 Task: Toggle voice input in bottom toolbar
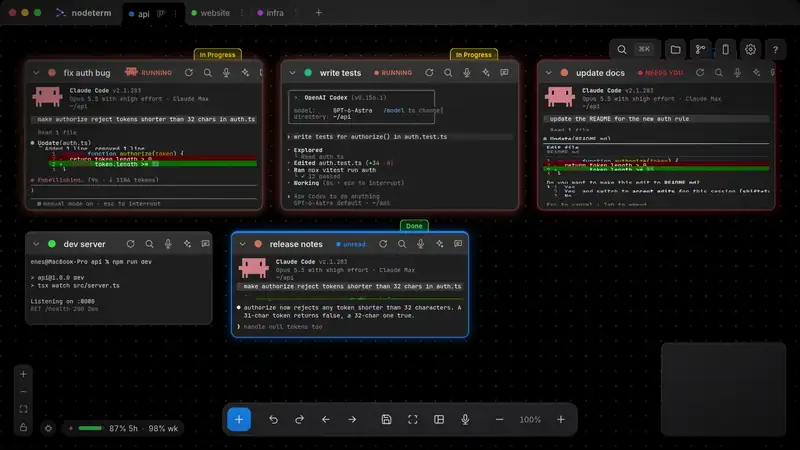tap(465, 419)
